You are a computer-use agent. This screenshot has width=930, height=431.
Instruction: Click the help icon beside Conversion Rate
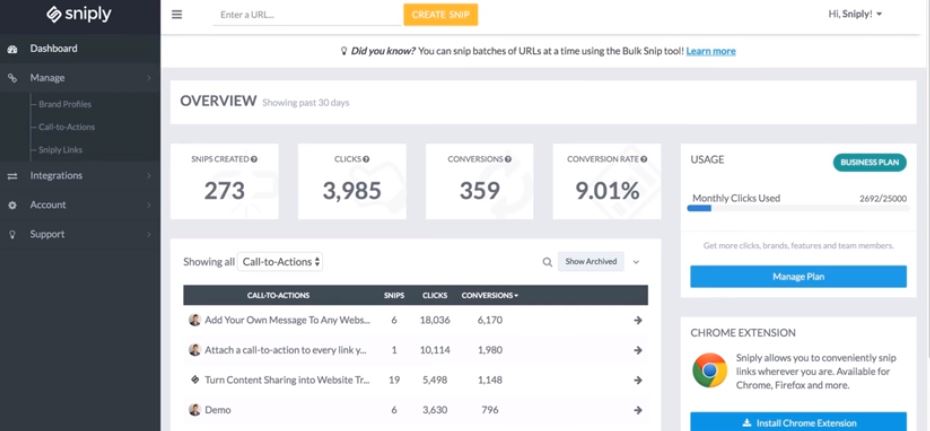pyautogui.click(x=644, y=159)
